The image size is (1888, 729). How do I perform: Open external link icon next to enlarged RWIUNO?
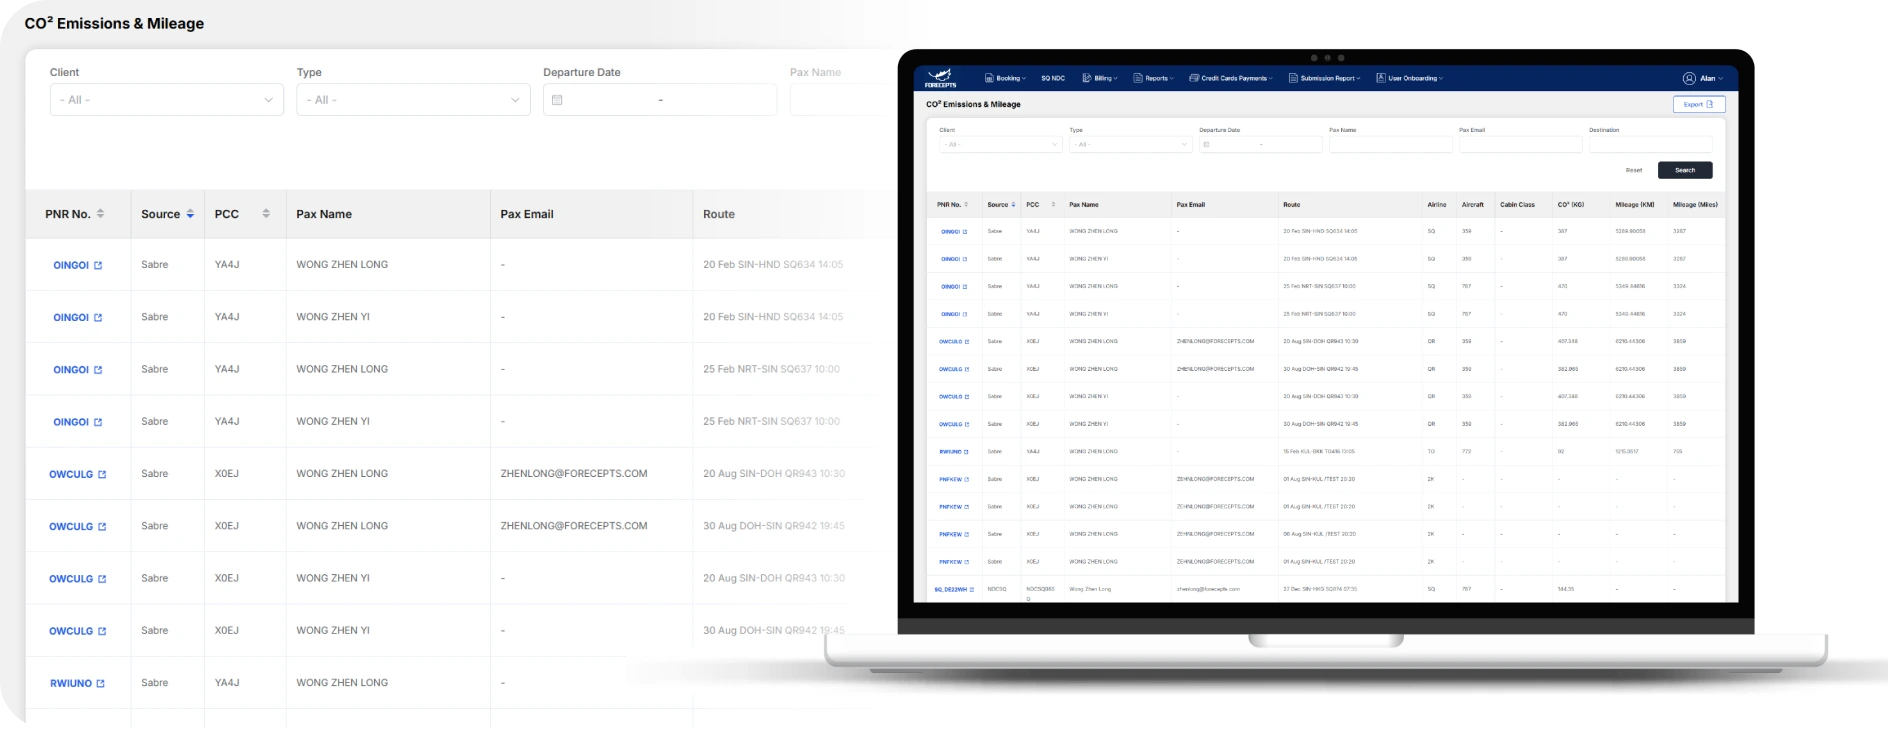(101, 684)
